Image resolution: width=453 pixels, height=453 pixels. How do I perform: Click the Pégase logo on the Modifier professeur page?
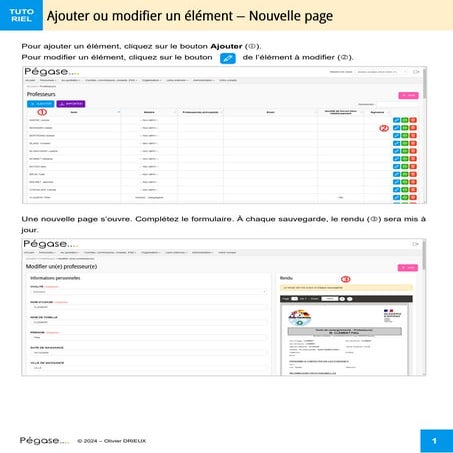coord(51,244)
